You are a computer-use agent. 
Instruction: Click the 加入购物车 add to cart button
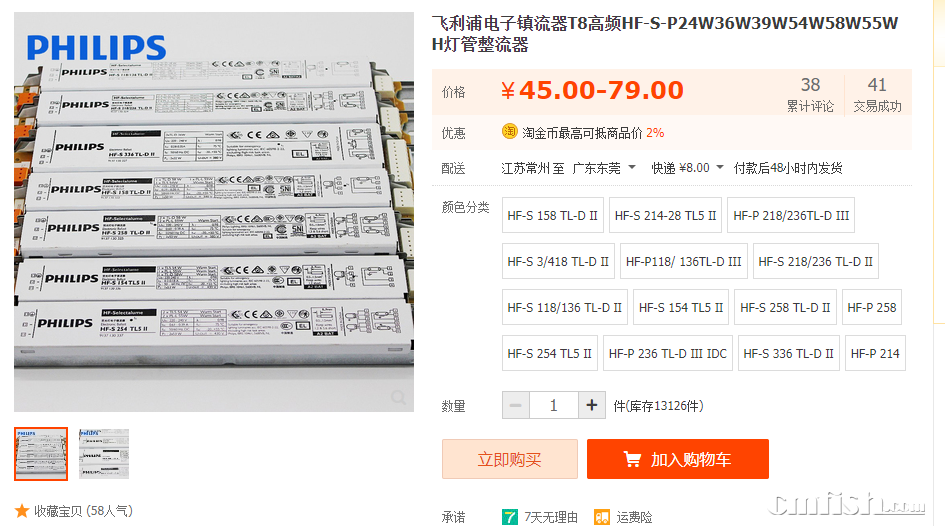click(x=677, y=459)
